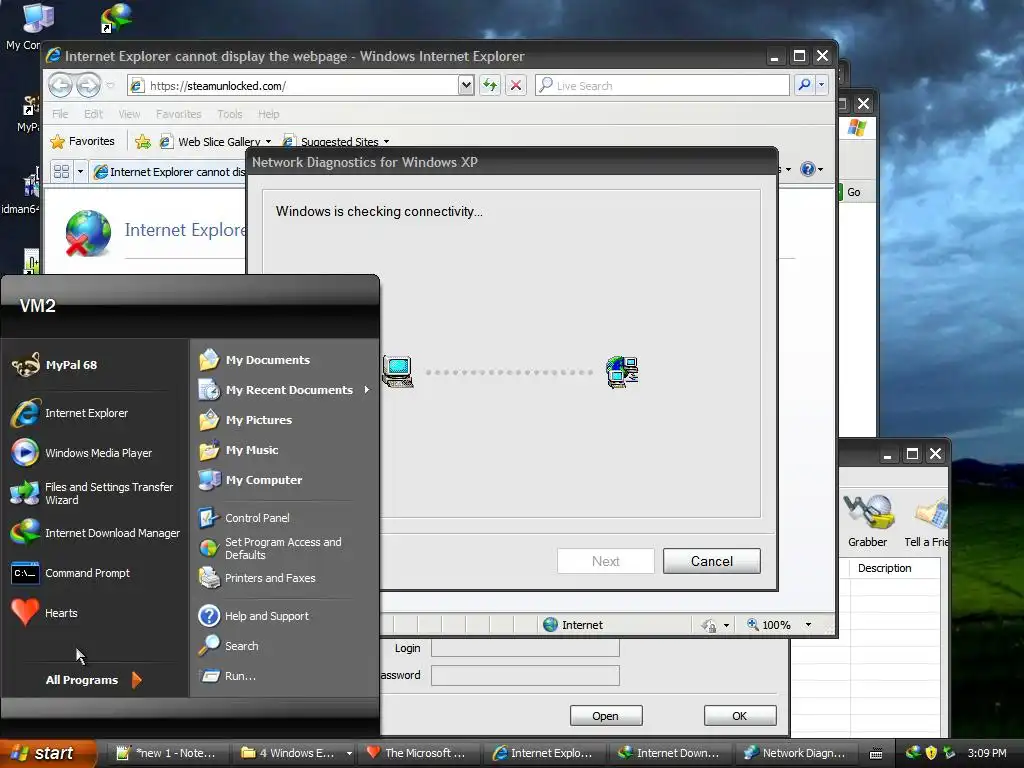Click the Quick Tabs button in IE
The width and height of the screenshot is (1024, 768).
61,172
